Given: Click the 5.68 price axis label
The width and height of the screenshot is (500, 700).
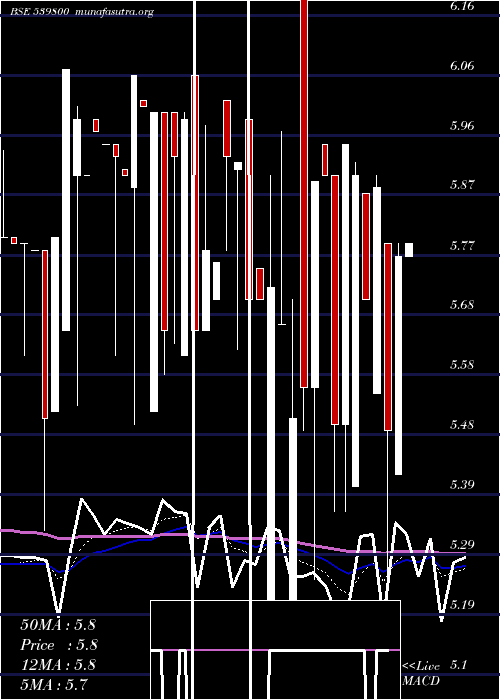Looking at the screenshot, I should [462, 304].
